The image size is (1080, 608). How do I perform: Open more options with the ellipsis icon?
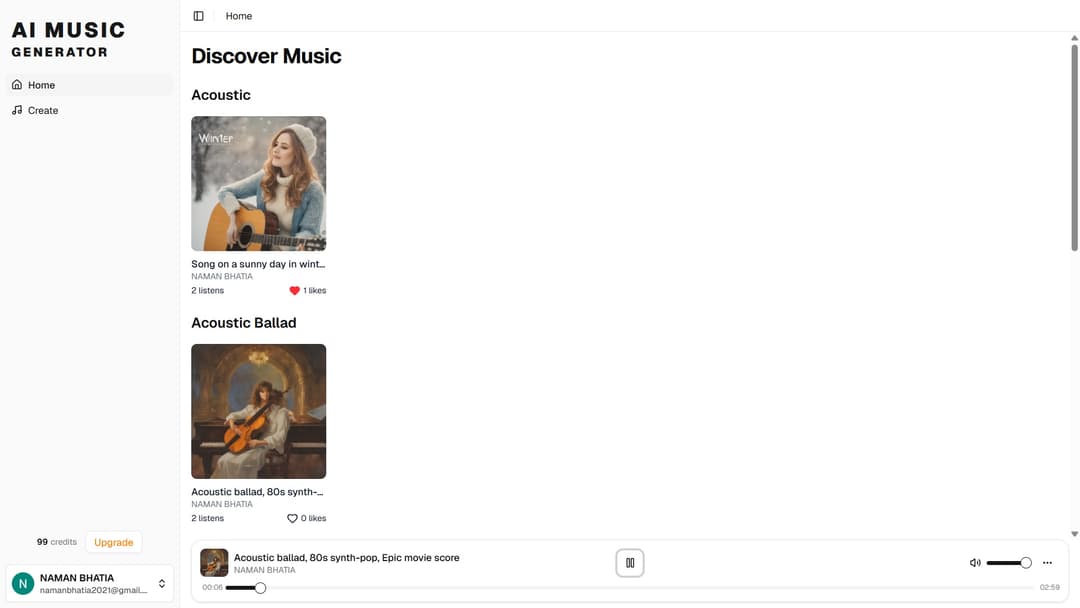click(x=1047, y=562)
